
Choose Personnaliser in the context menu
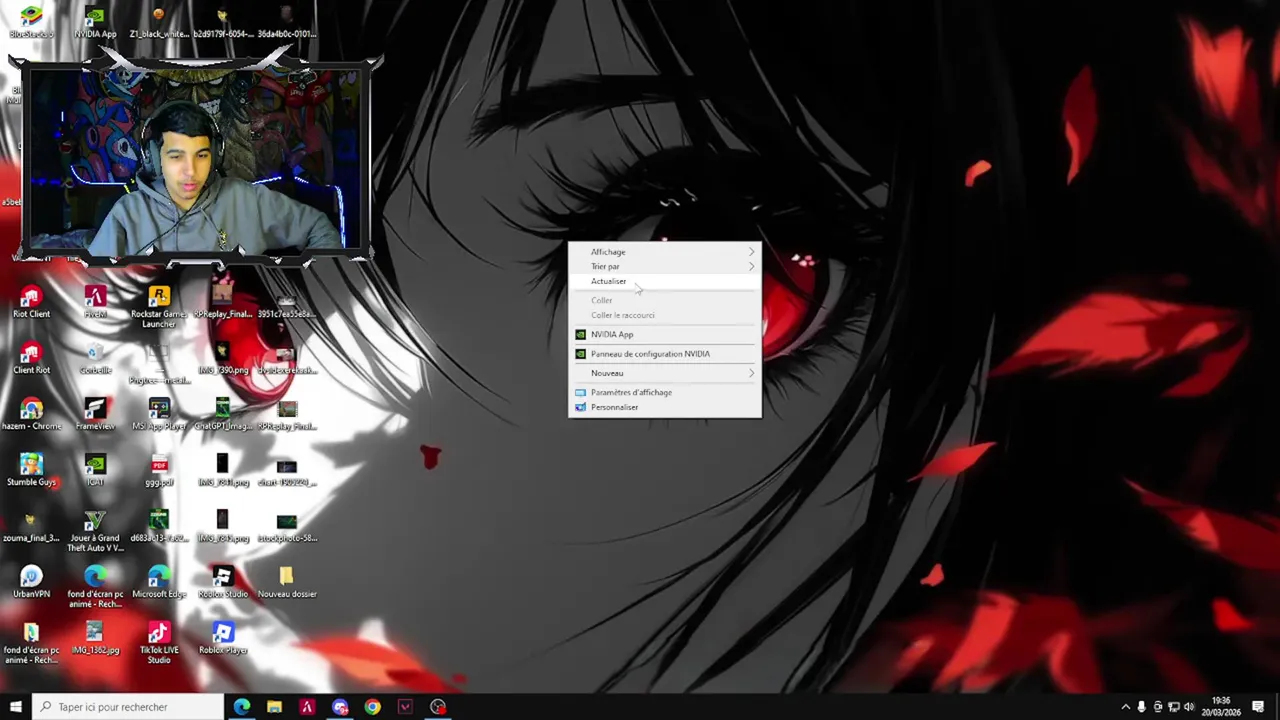pyautogui.click(x=665, y=407)
